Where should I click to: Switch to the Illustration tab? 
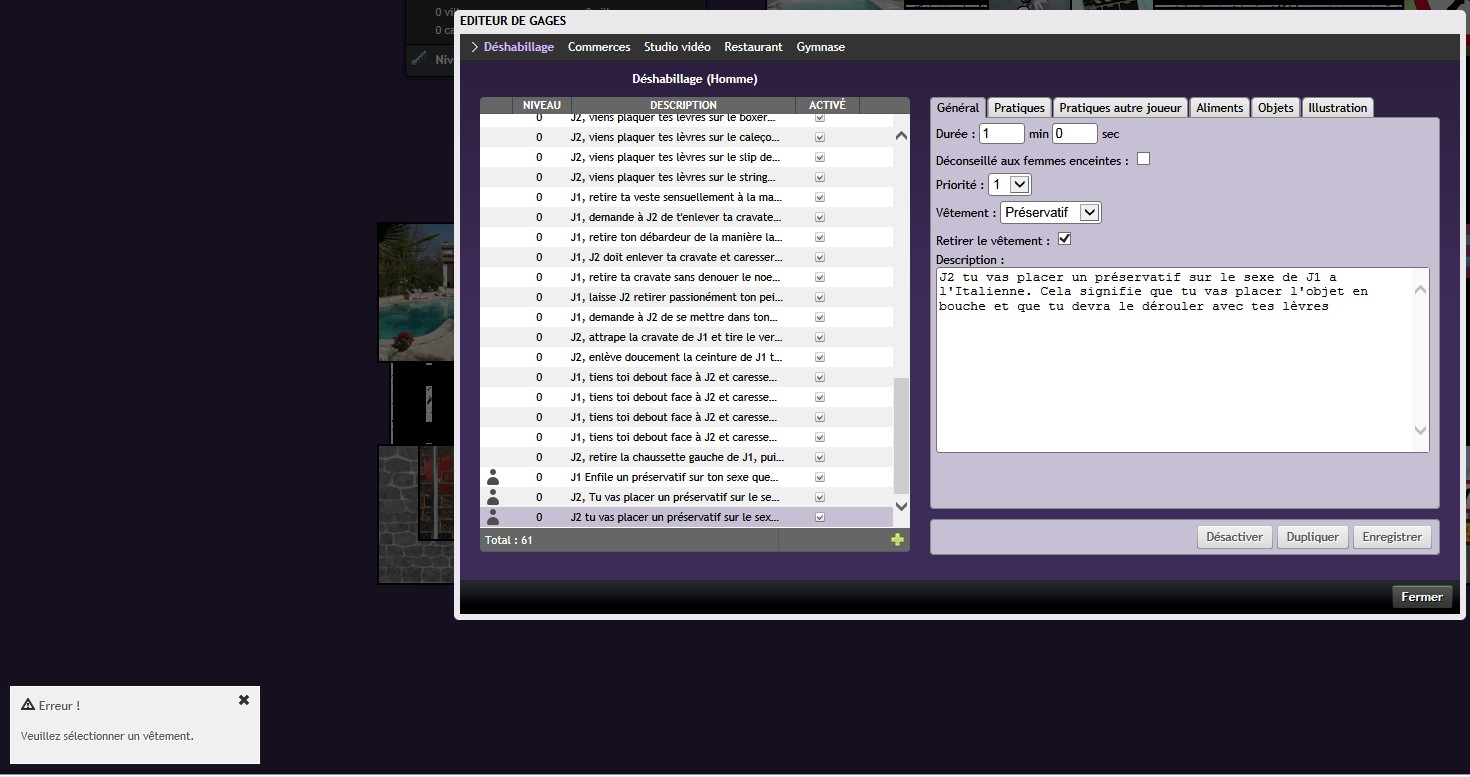(1337, 108)
